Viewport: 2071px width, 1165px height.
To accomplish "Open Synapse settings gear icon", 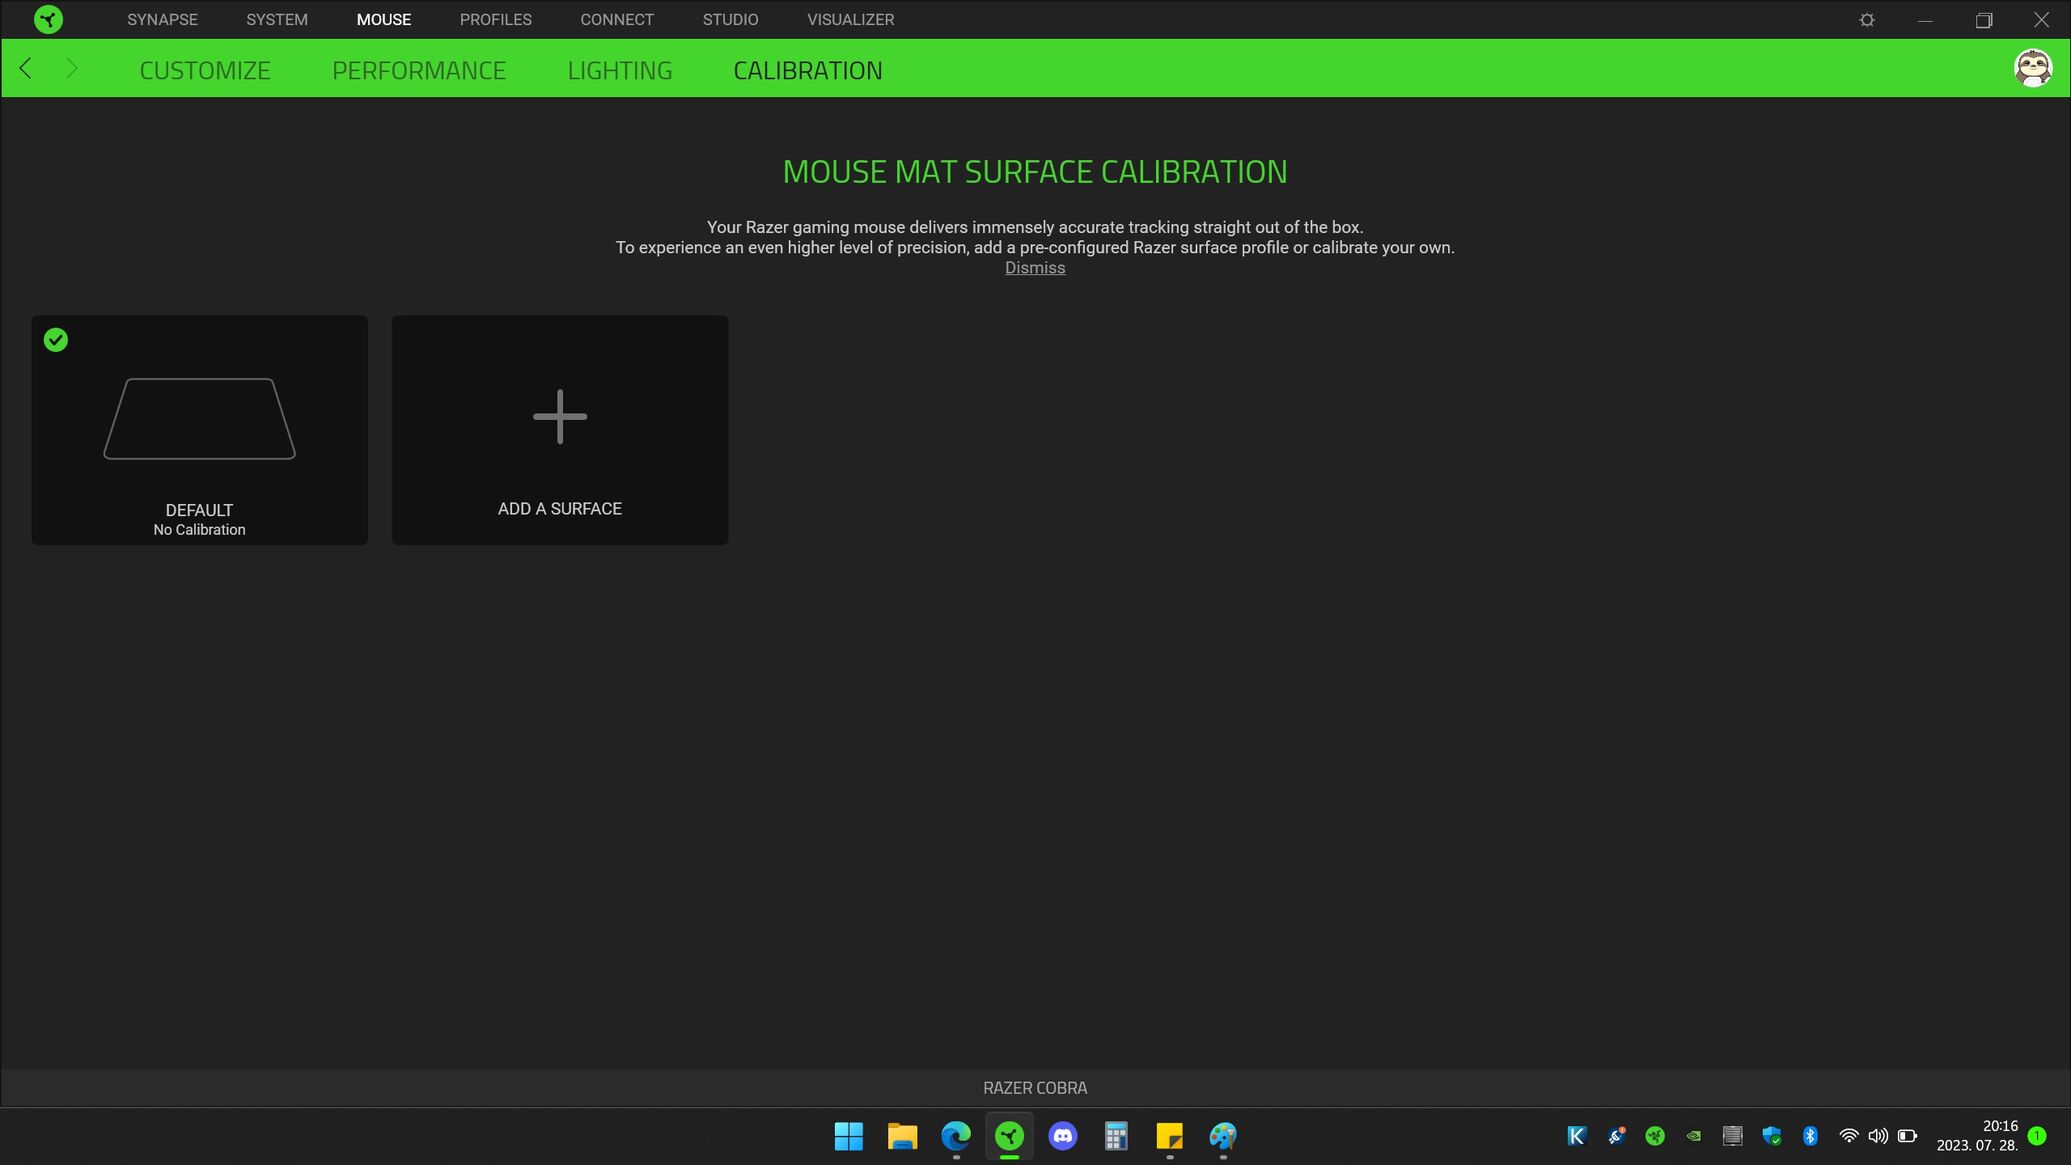I will click(x=1866, y=20).
